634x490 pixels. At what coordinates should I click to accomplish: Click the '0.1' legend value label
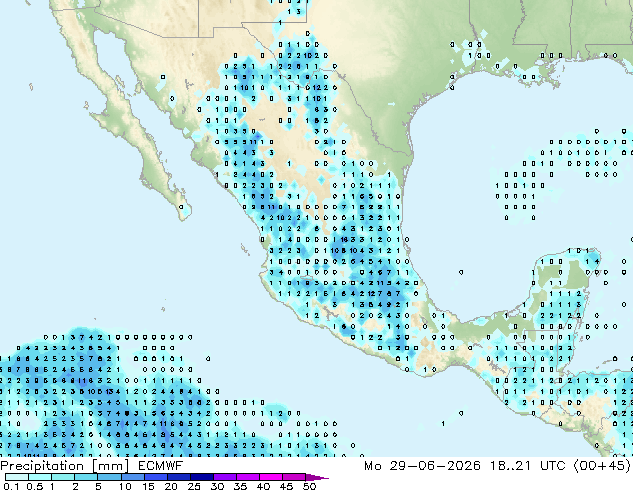(x=11, y=486)
